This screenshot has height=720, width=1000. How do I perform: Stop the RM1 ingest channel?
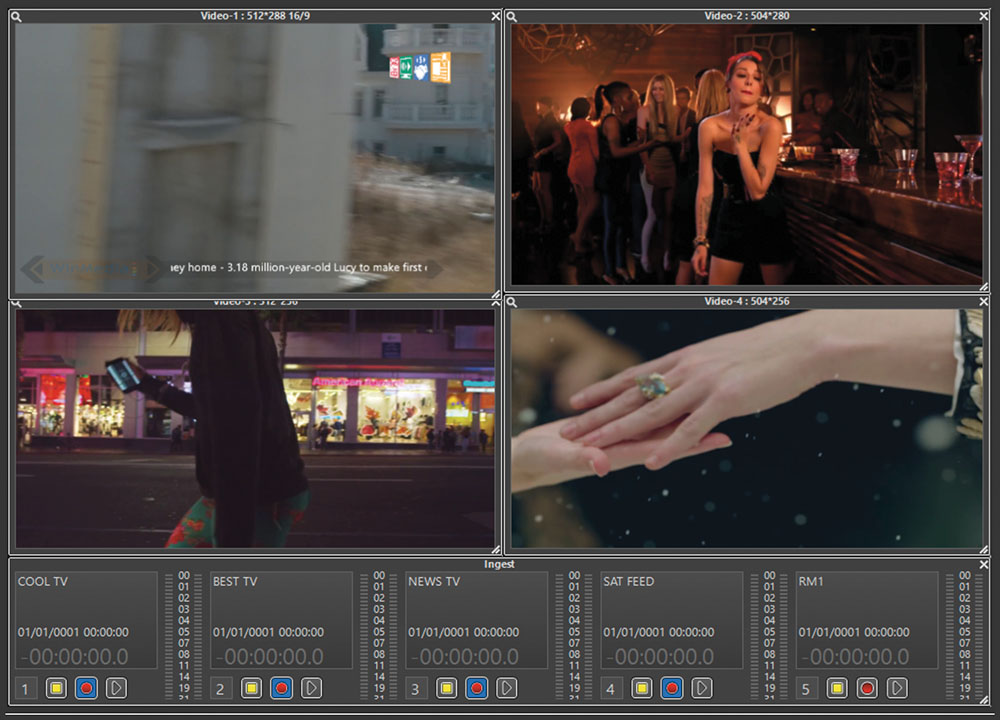(x=837, y=688)
